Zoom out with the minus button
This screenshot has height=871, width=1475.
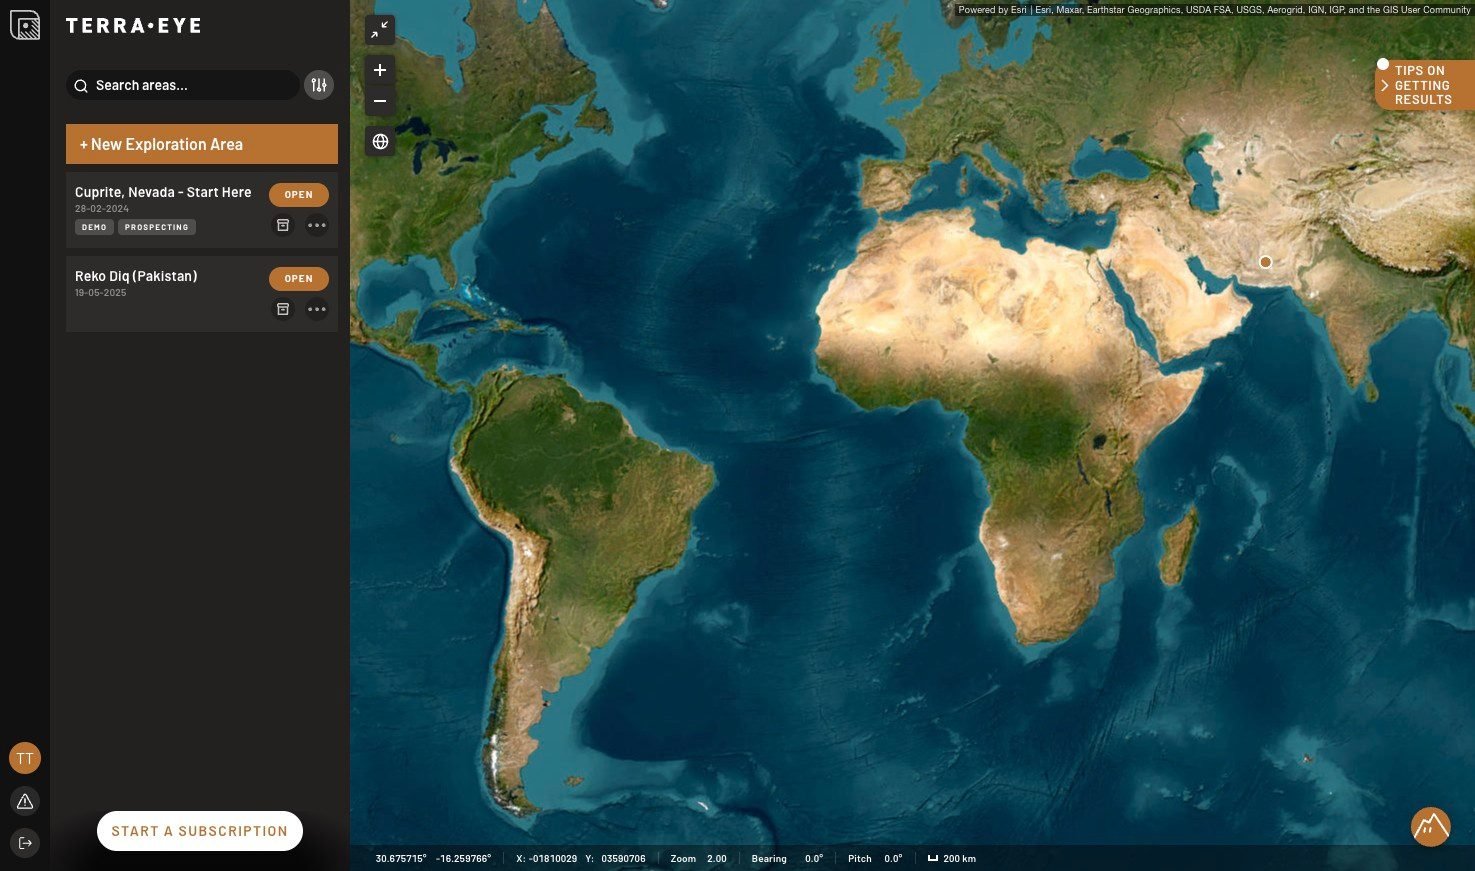click(x=380, y=101)
